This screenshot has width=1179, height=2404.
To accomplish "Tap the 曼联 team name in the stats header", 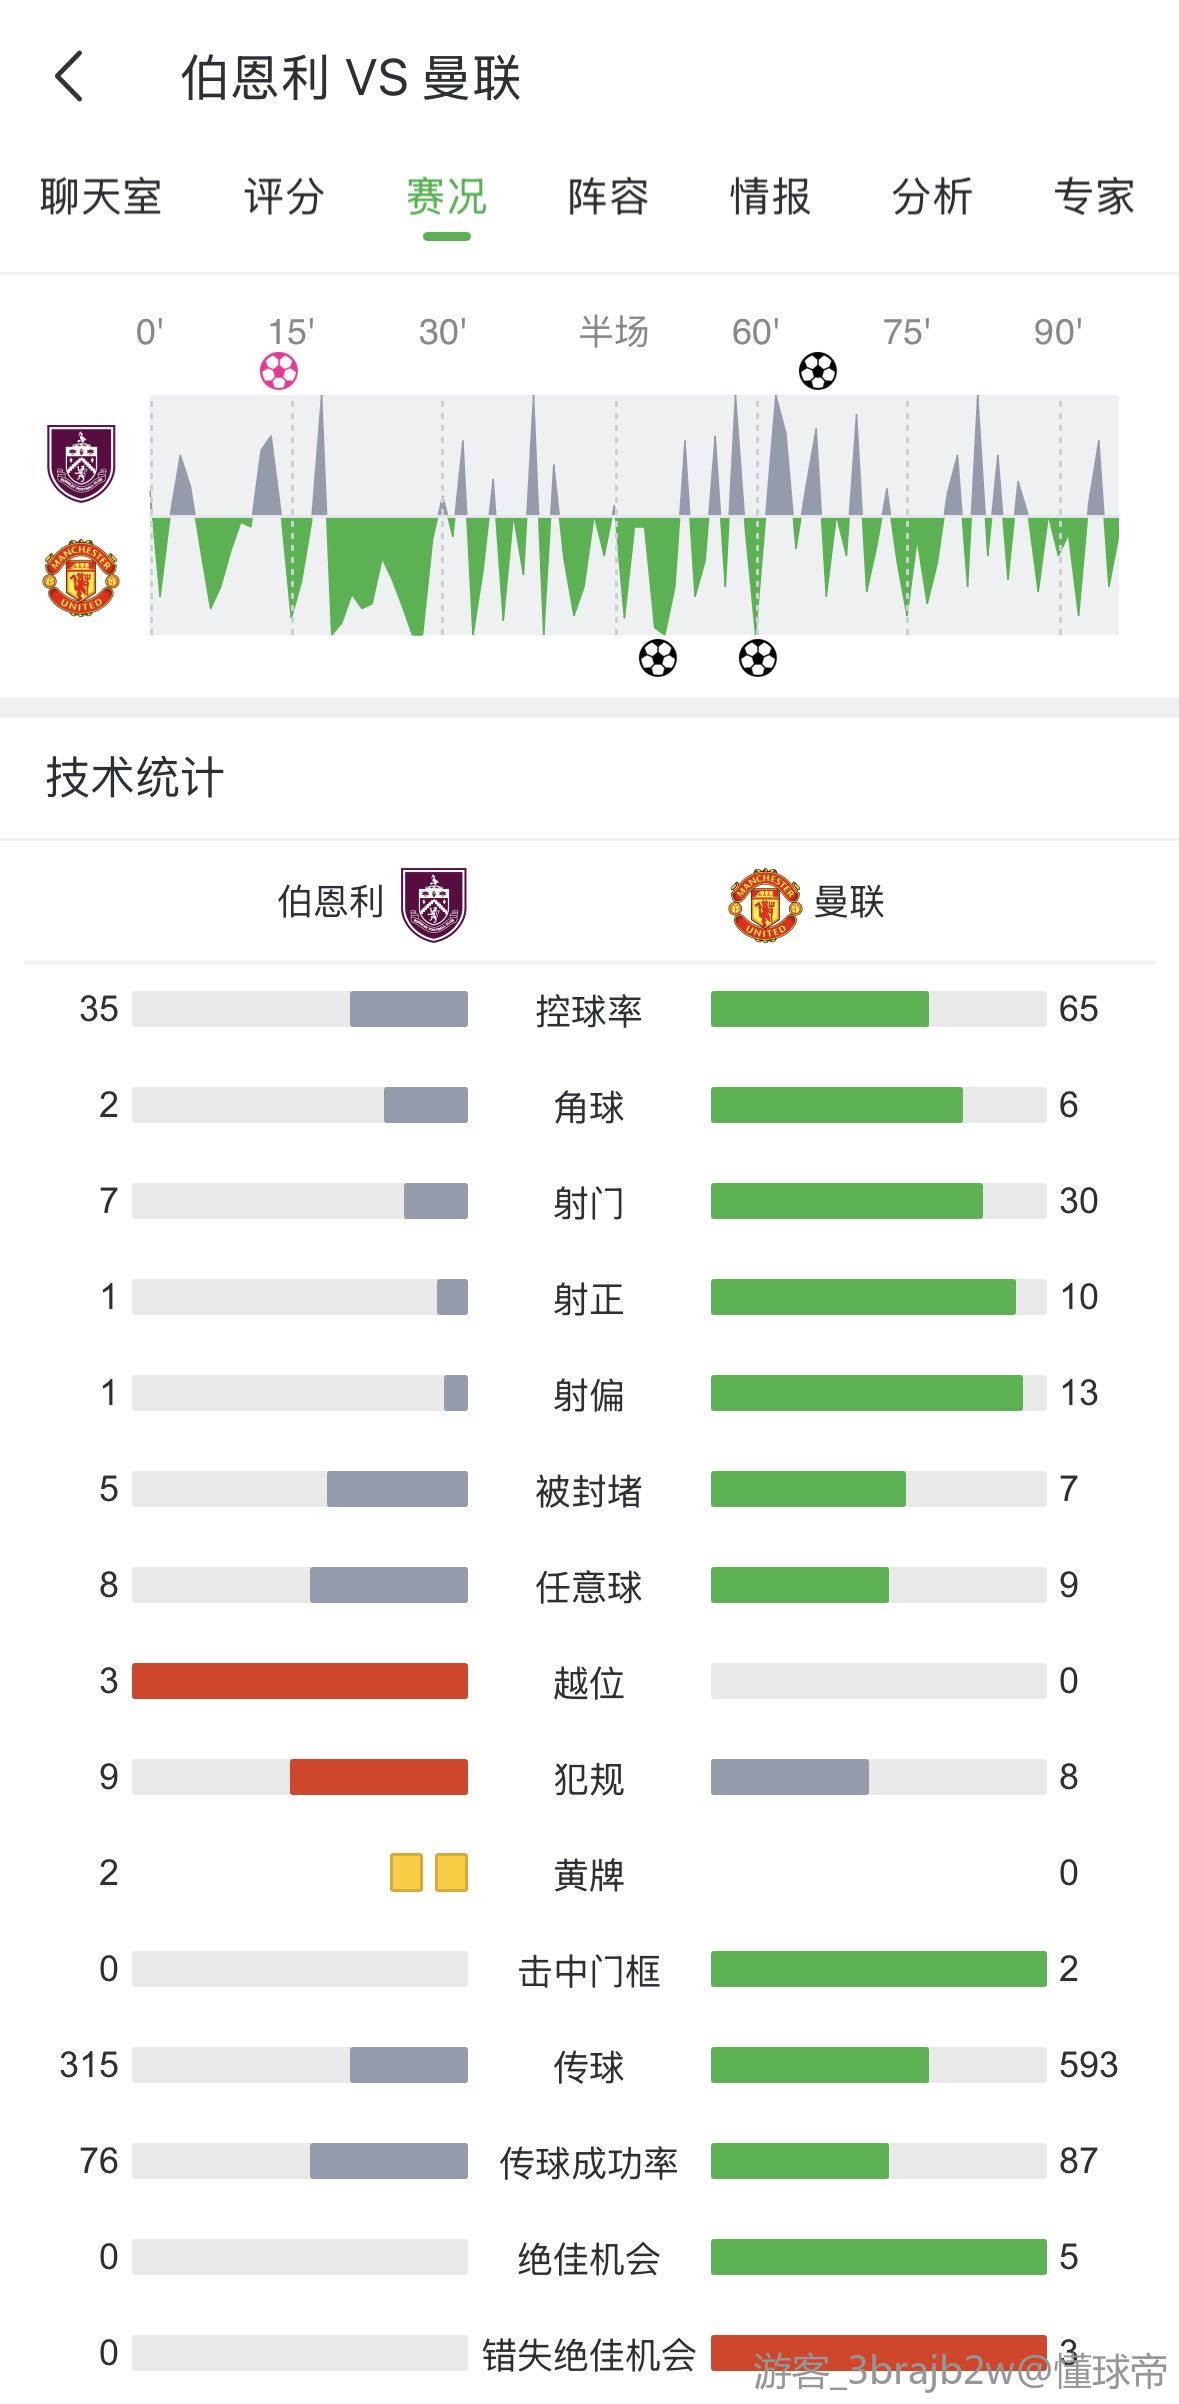I will pos(849,902).
